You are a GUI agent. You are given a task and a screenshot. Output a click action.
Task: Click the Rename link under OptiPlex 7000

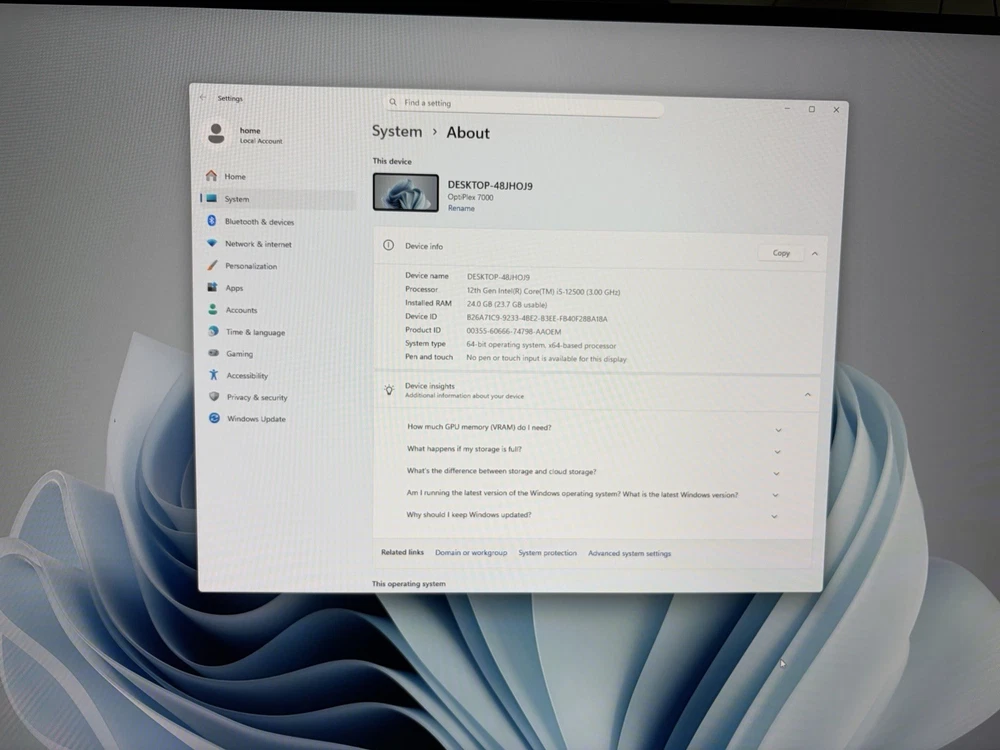tap(461, 208)
